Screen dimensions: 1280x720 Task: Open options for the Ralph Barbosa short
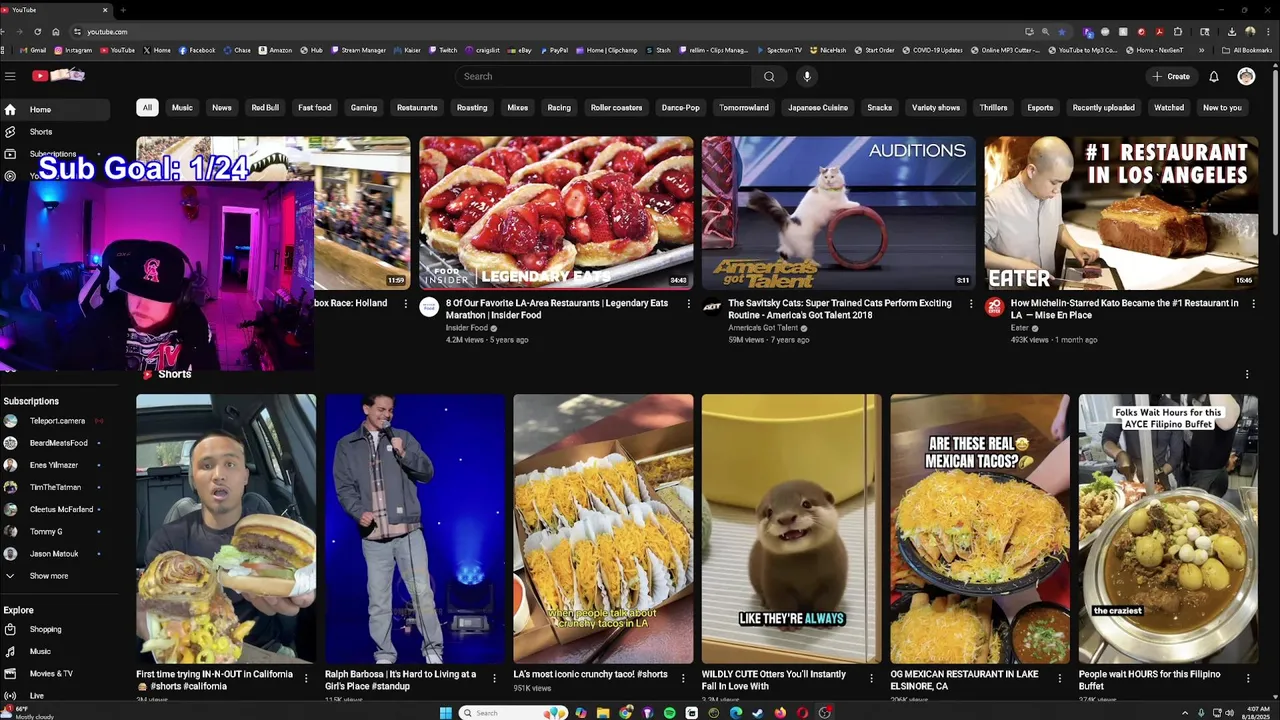[x=495, y=678]
